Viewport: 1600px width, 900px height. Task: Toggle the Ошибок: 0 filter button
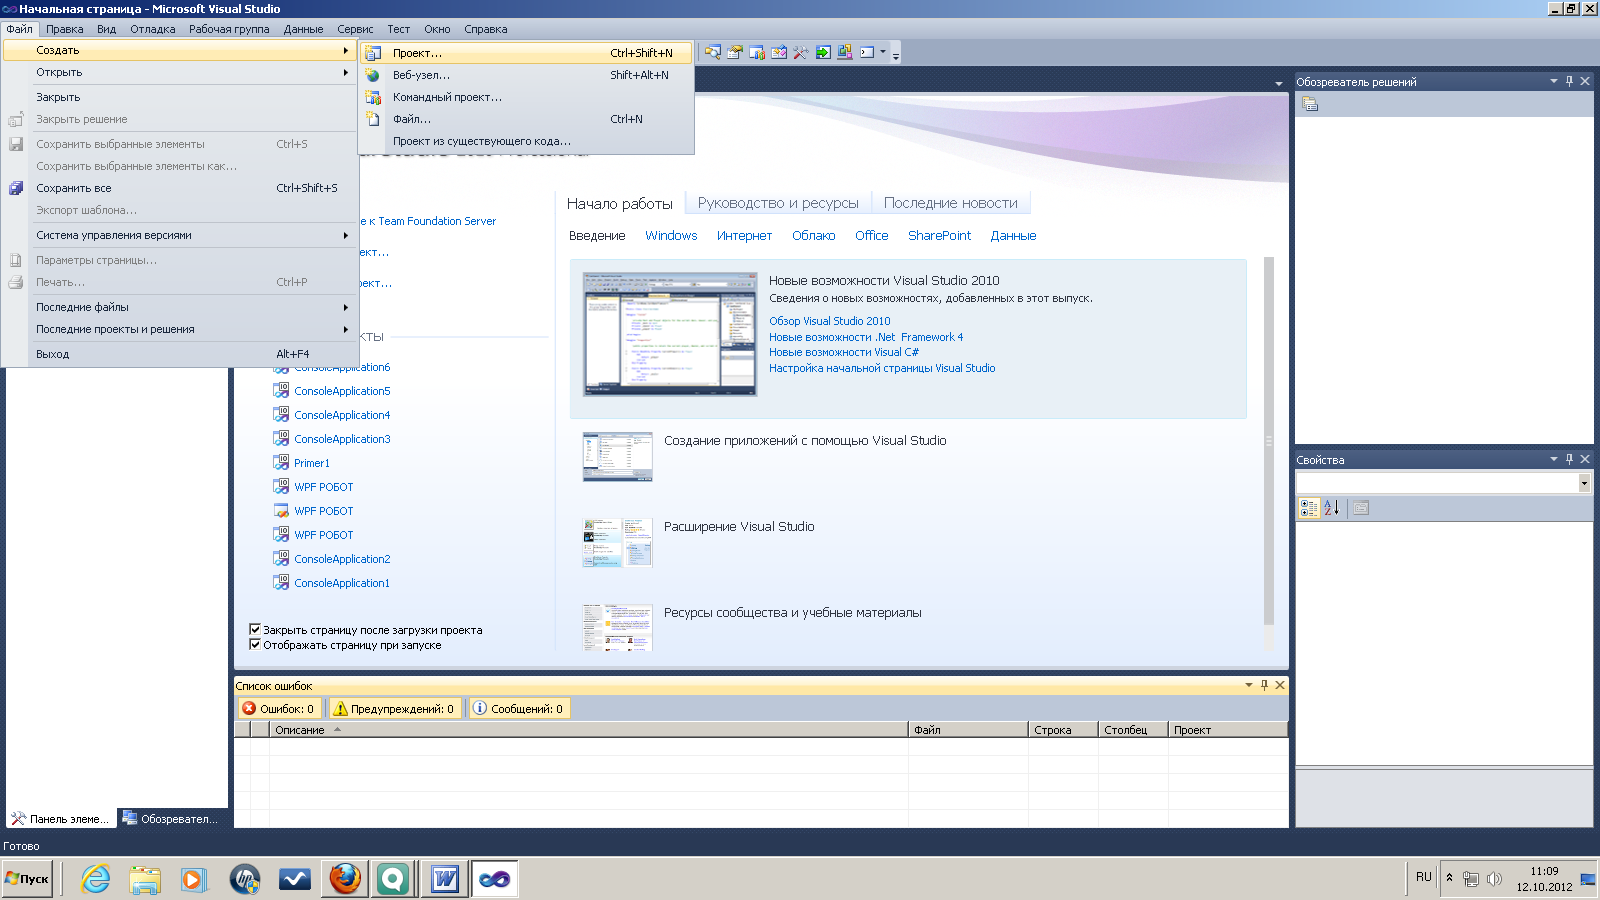pos(279,708)
